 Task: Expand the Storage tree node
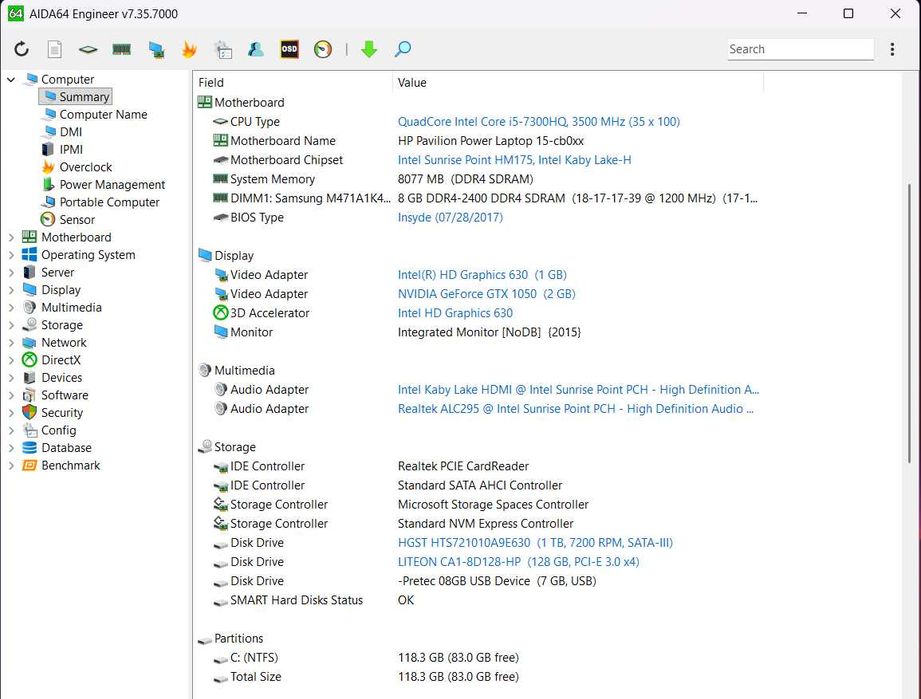[11, 325]
